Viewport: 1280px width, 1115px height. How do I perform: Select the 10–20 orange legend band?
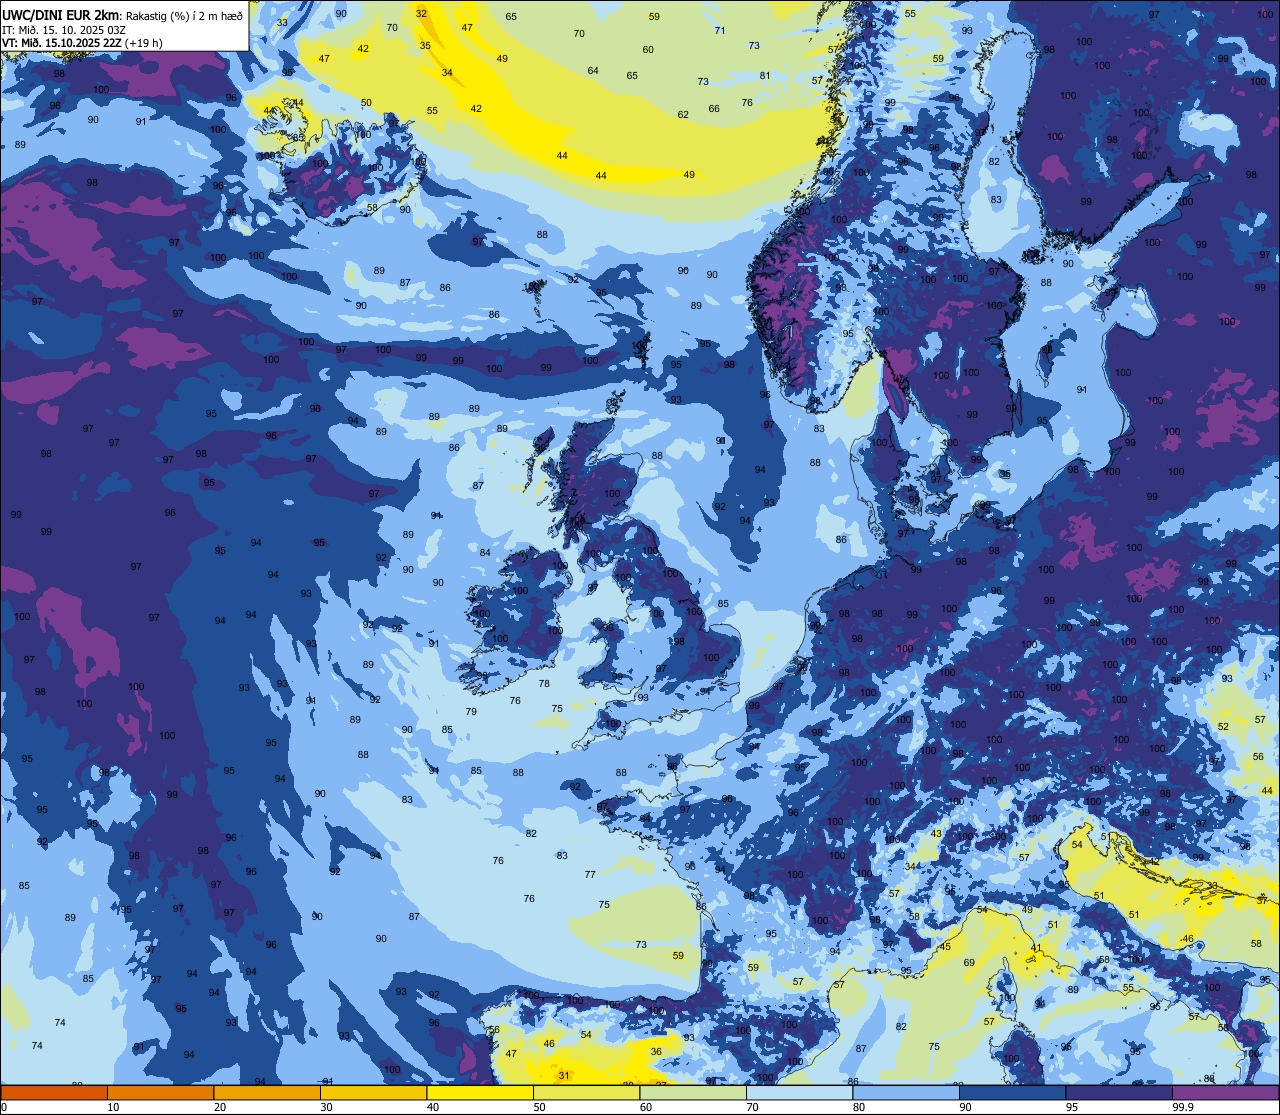[x=160, y=1092]
